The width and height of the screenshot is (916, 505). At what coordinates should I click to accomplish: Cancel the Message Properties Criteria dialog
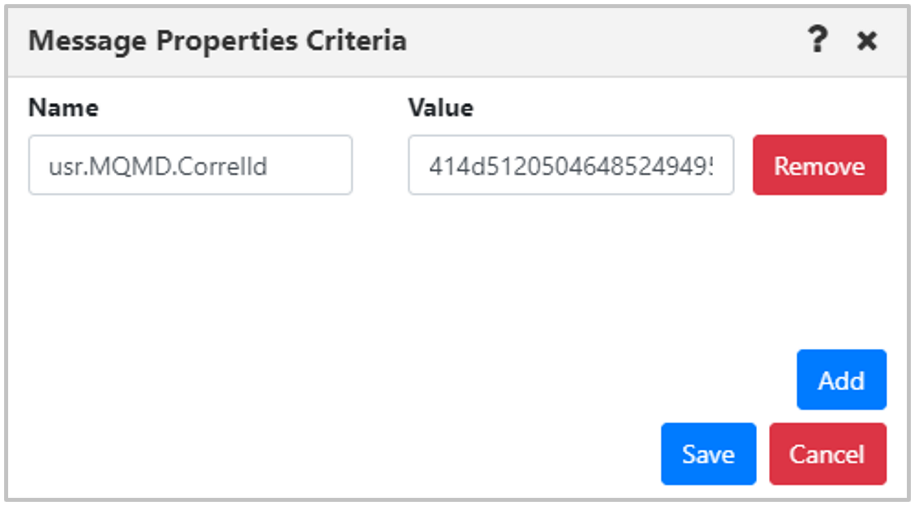[x=828, y=454]
